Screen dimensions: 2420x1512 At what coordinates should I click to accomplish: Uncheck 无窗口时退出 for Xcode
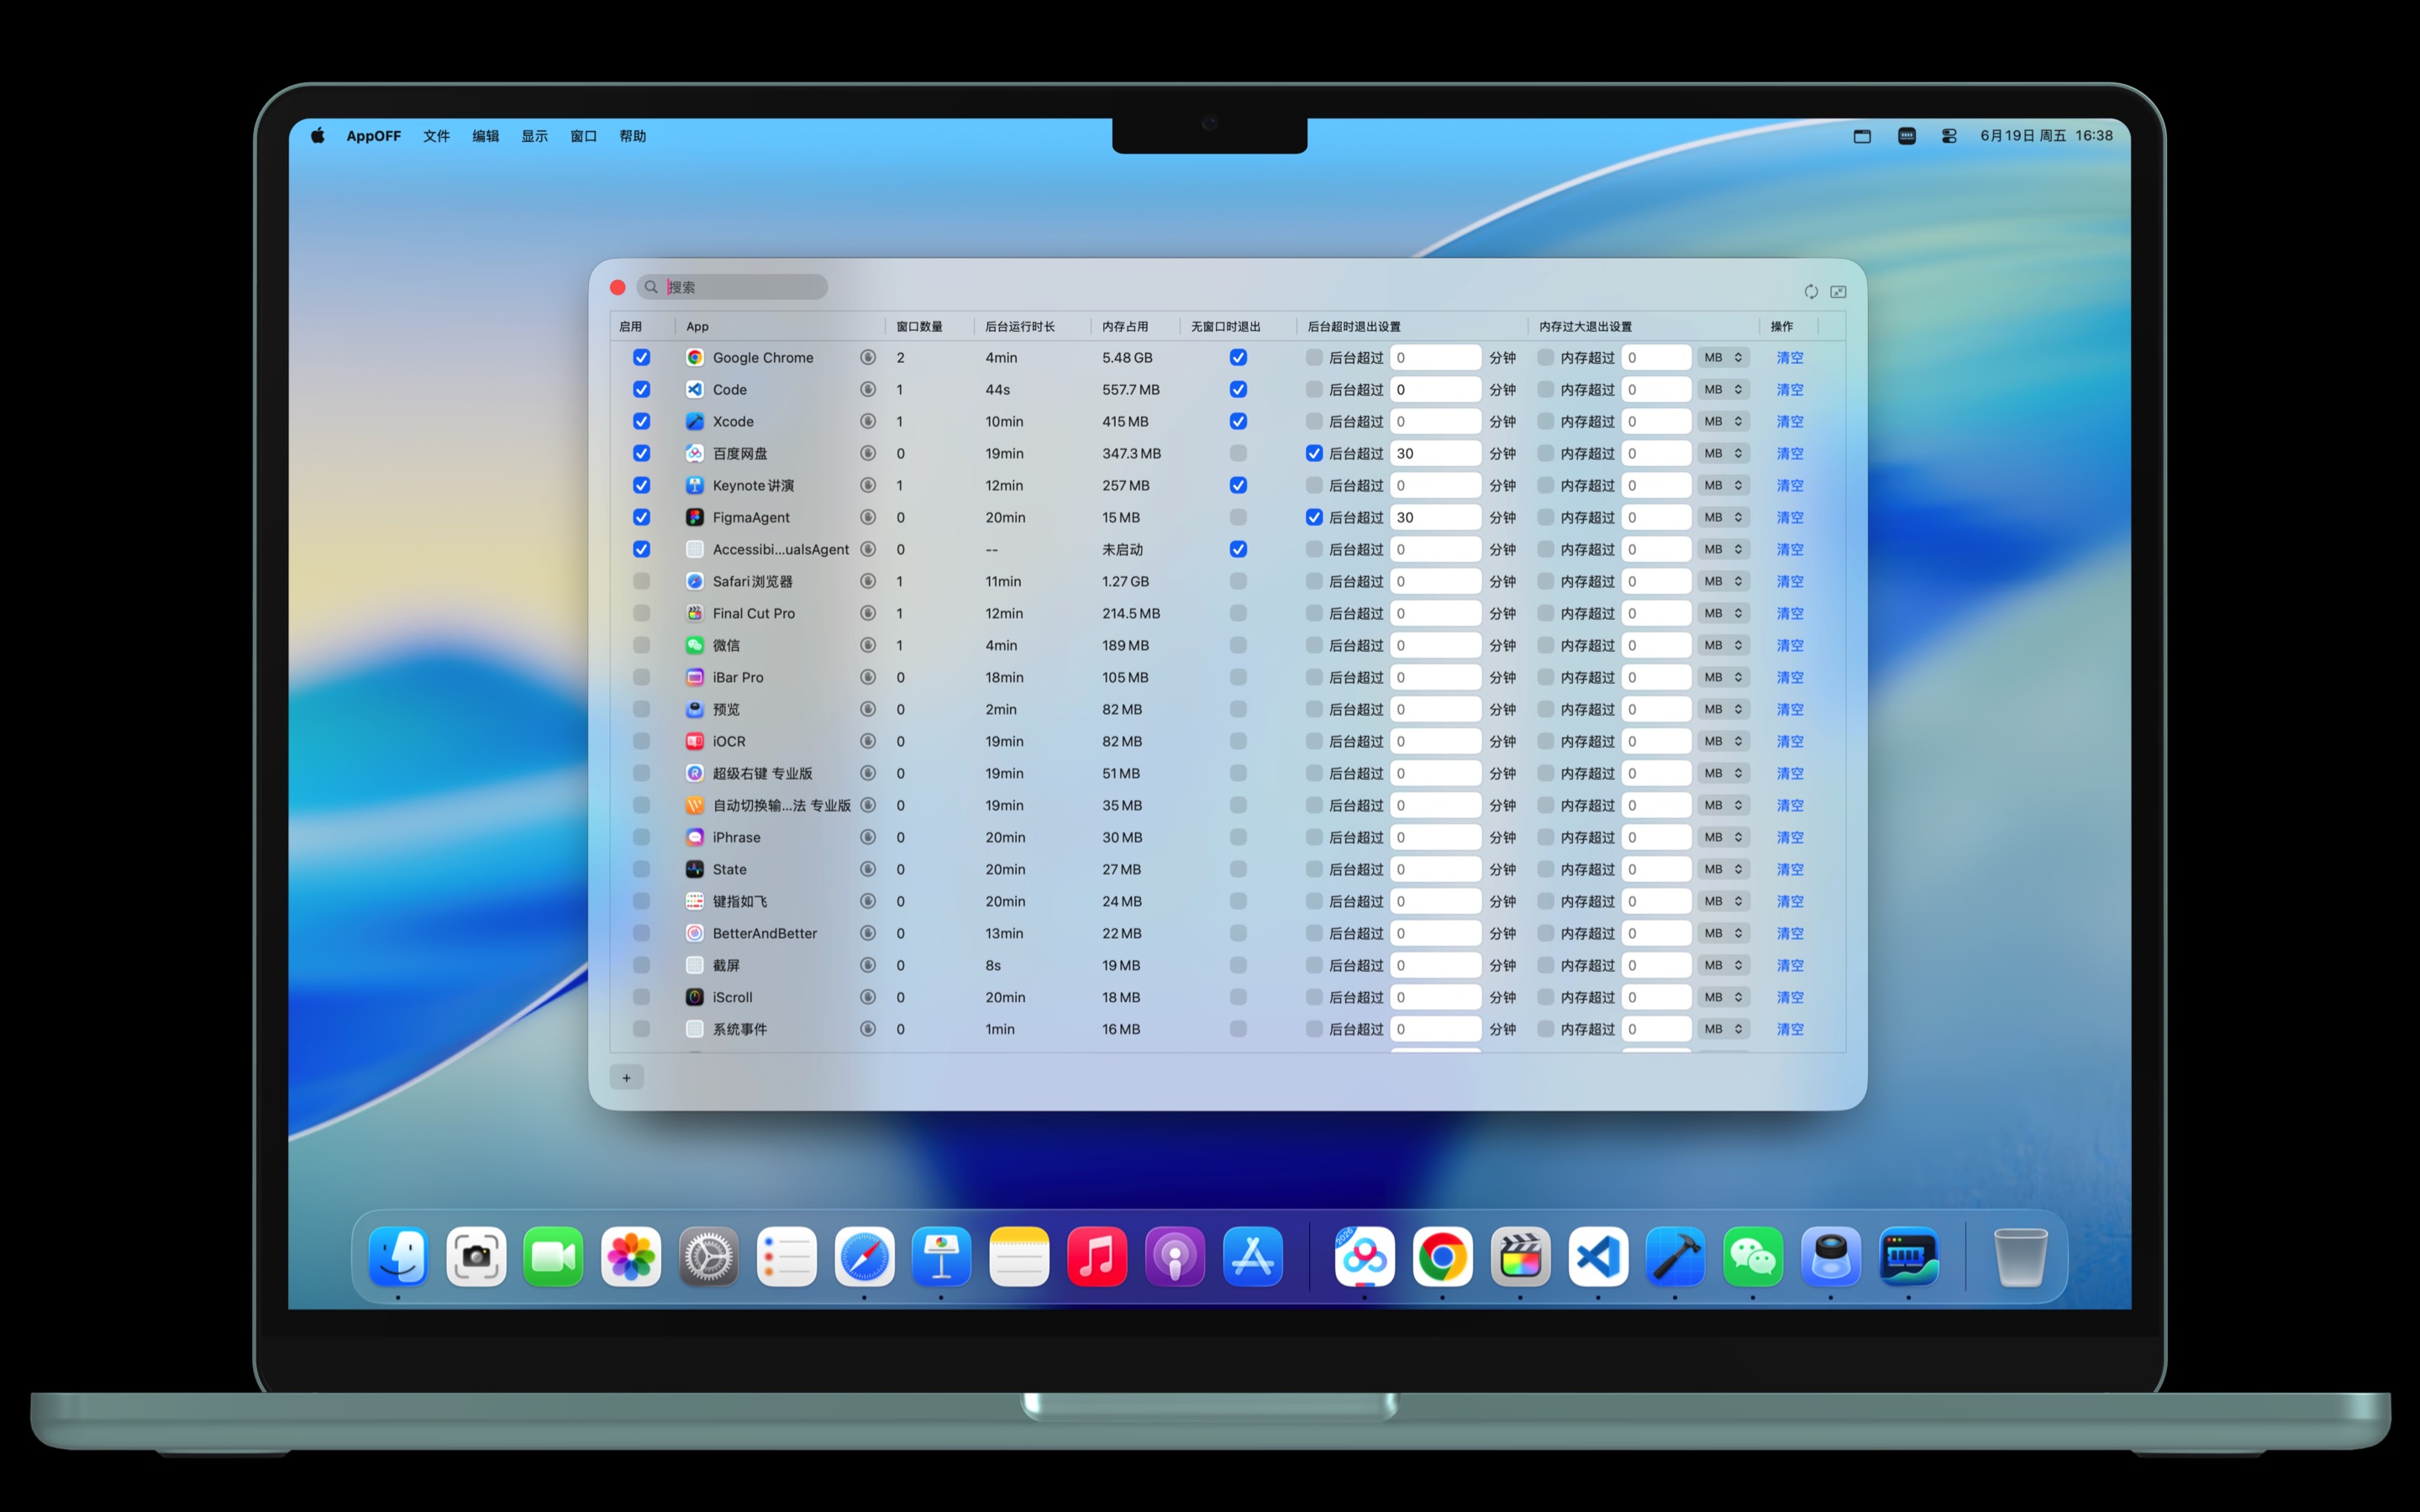click(1238, 421)
